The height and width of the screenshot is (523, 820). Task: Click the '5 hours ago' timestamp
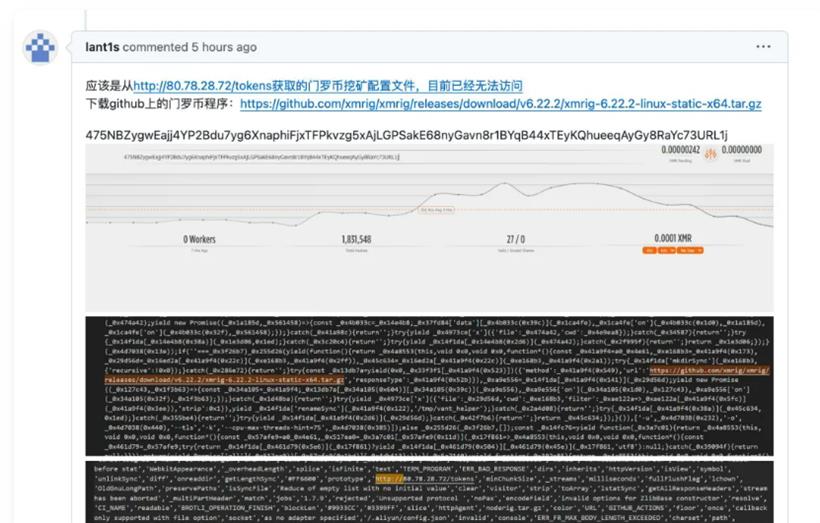coord(224,47)
